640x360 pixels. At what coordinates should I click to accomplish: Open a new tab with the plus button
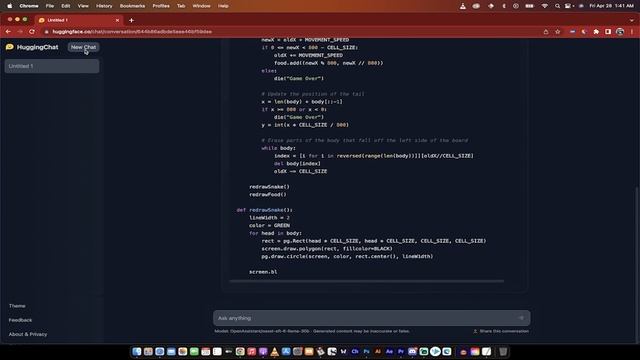coord(131,20)
